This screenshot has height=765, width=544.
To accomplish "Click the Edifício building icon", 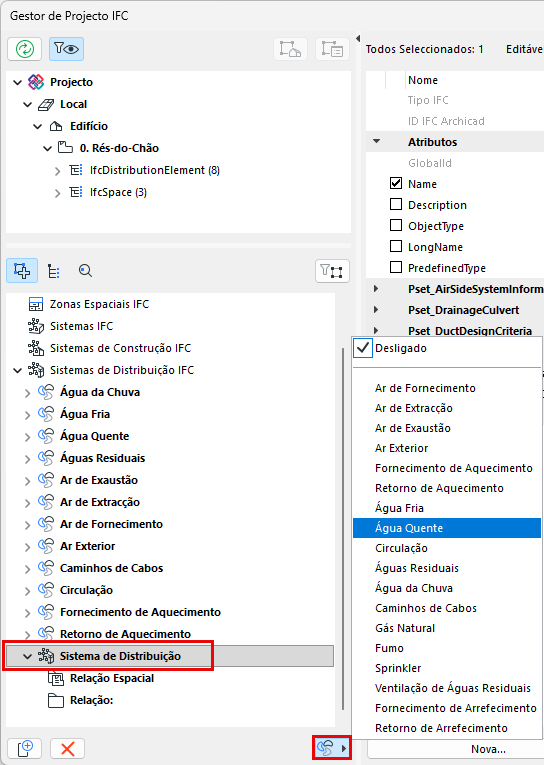I will pos(56,126).
